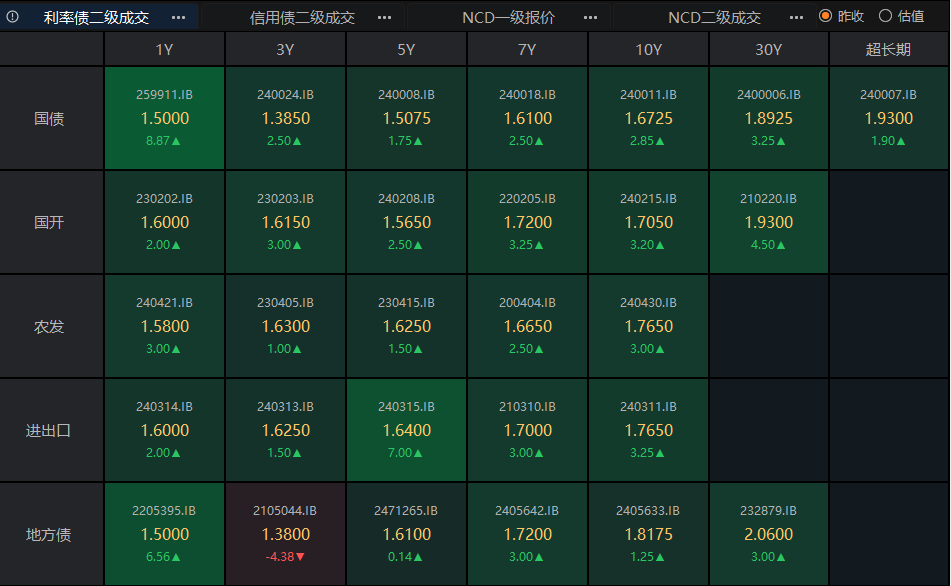Click the 10Y column header
The width and height of the screenshot is (951, 586).
click(648, 49)
